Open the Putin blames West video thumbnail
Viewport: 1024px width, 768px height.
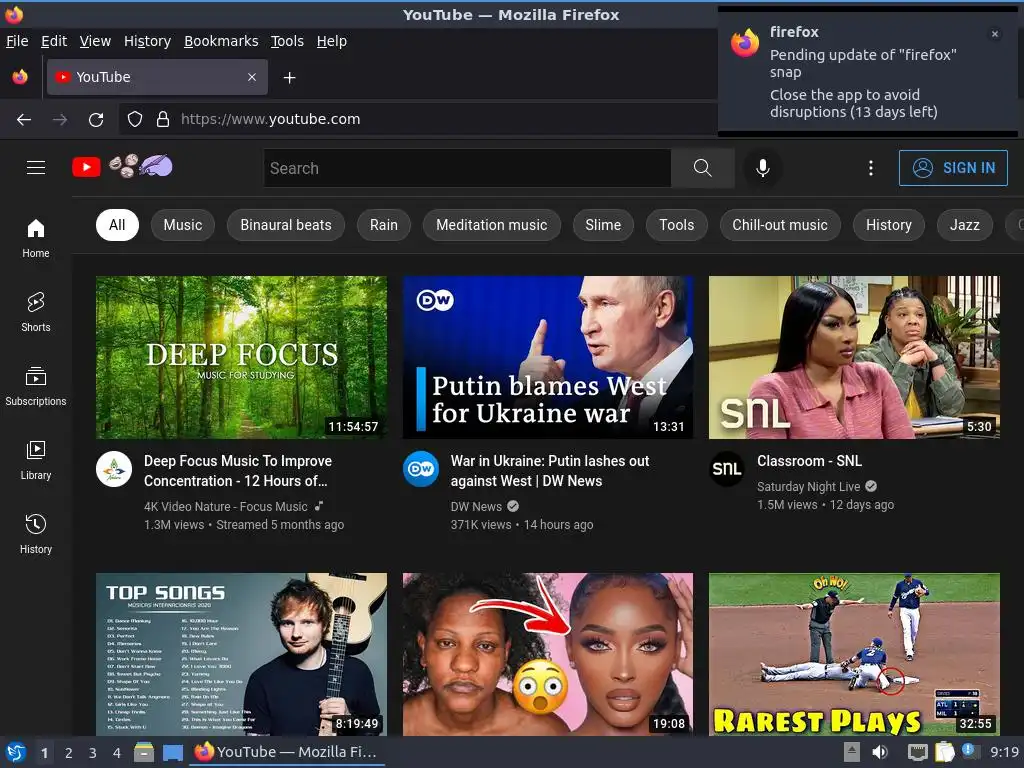coord(548,357)
